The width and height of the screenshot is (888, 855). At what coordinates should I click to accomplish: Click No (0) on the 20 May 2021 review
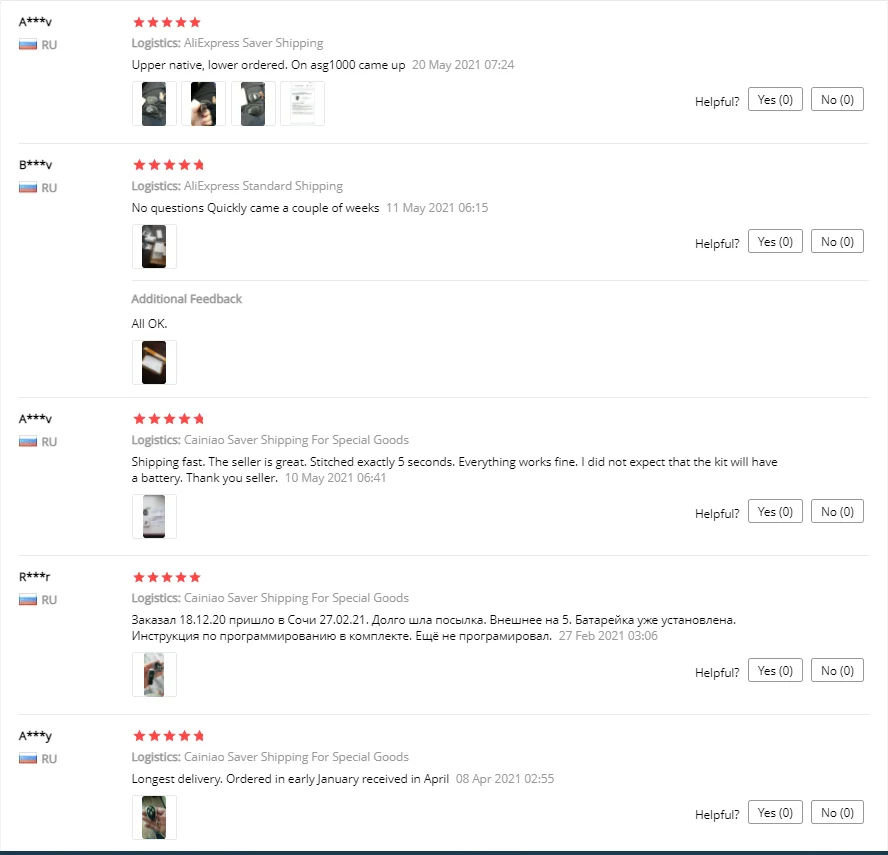pyautogui.click(x=837, y=100)
